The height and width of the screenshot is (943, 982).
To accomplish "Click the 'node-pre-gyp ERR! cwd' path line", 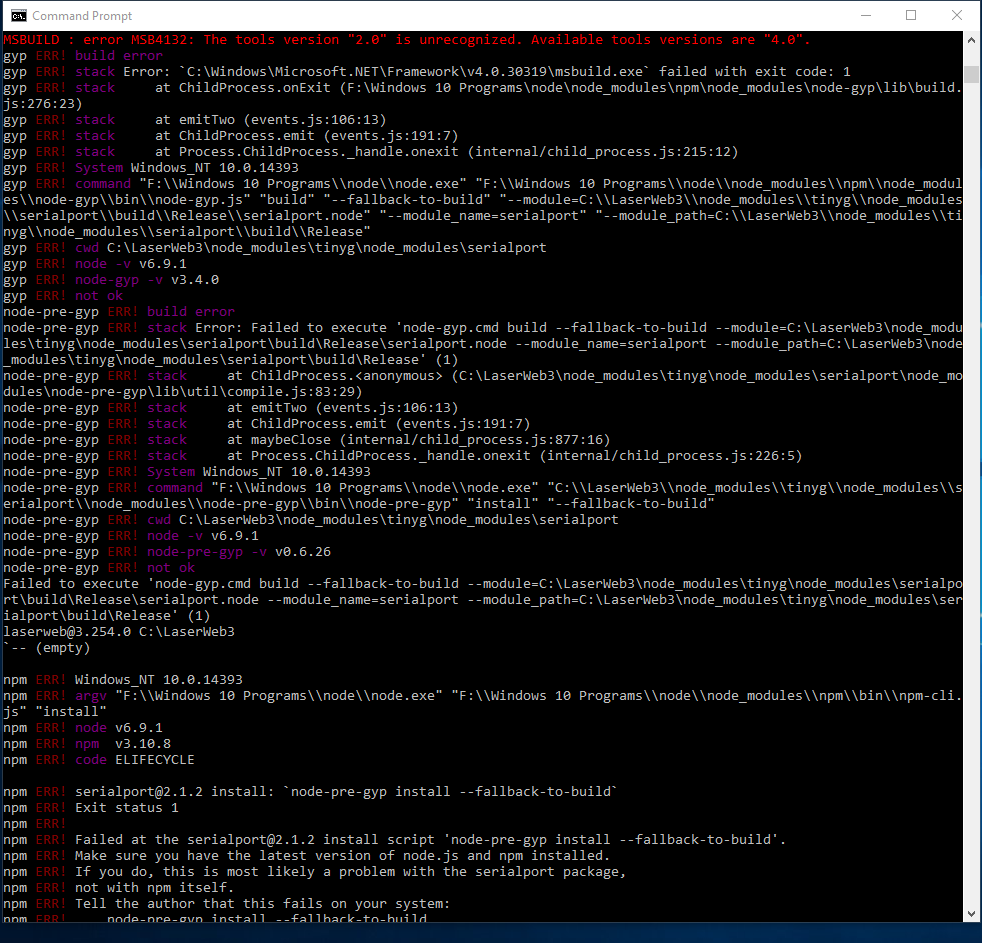I will click(311, 520).
